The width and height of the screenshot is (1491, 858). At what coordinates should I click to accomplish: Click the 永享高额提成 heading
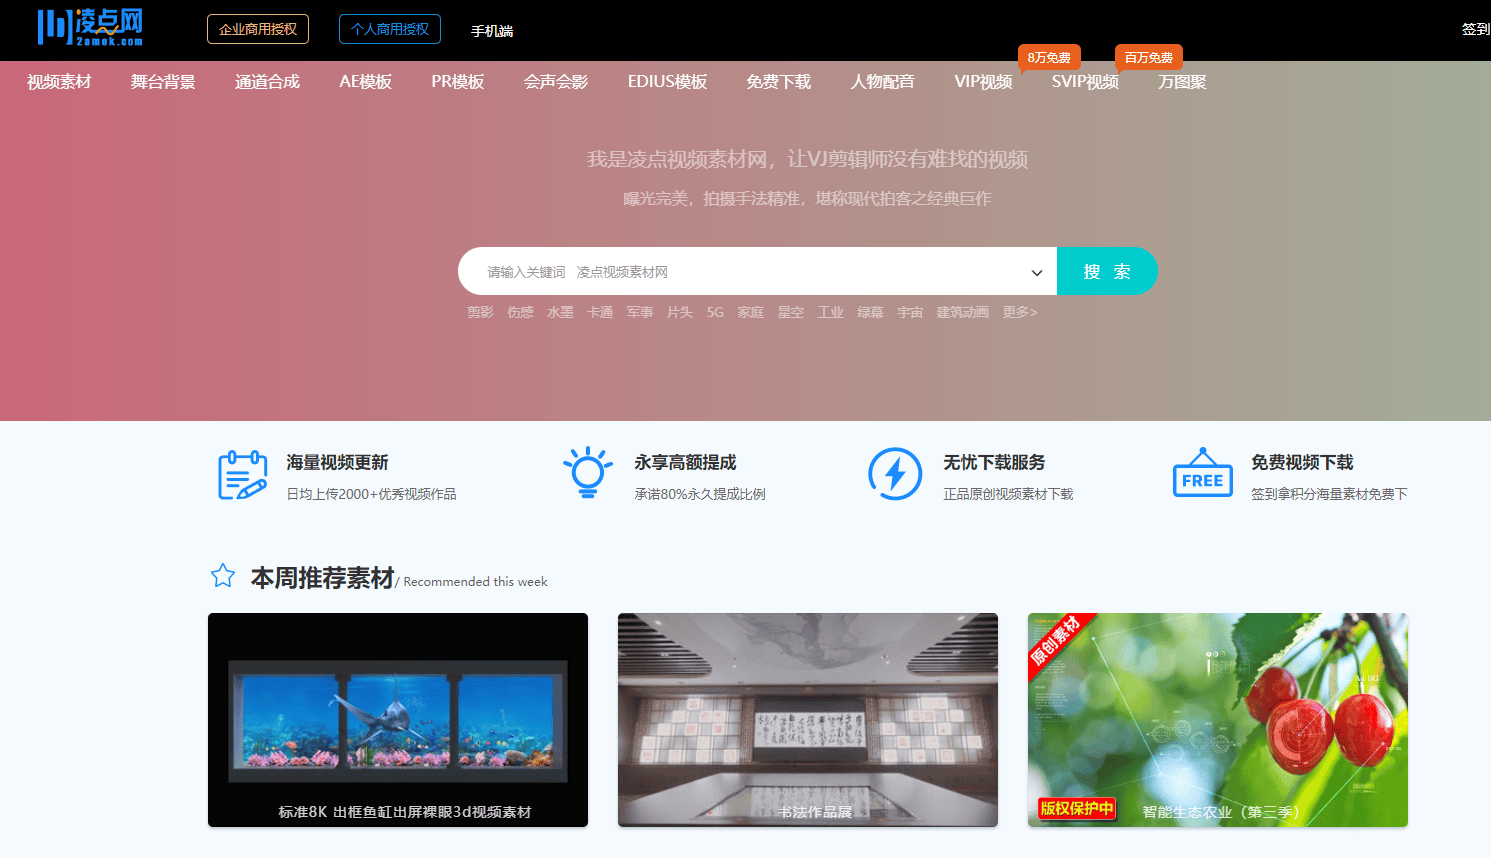(685, 462)
